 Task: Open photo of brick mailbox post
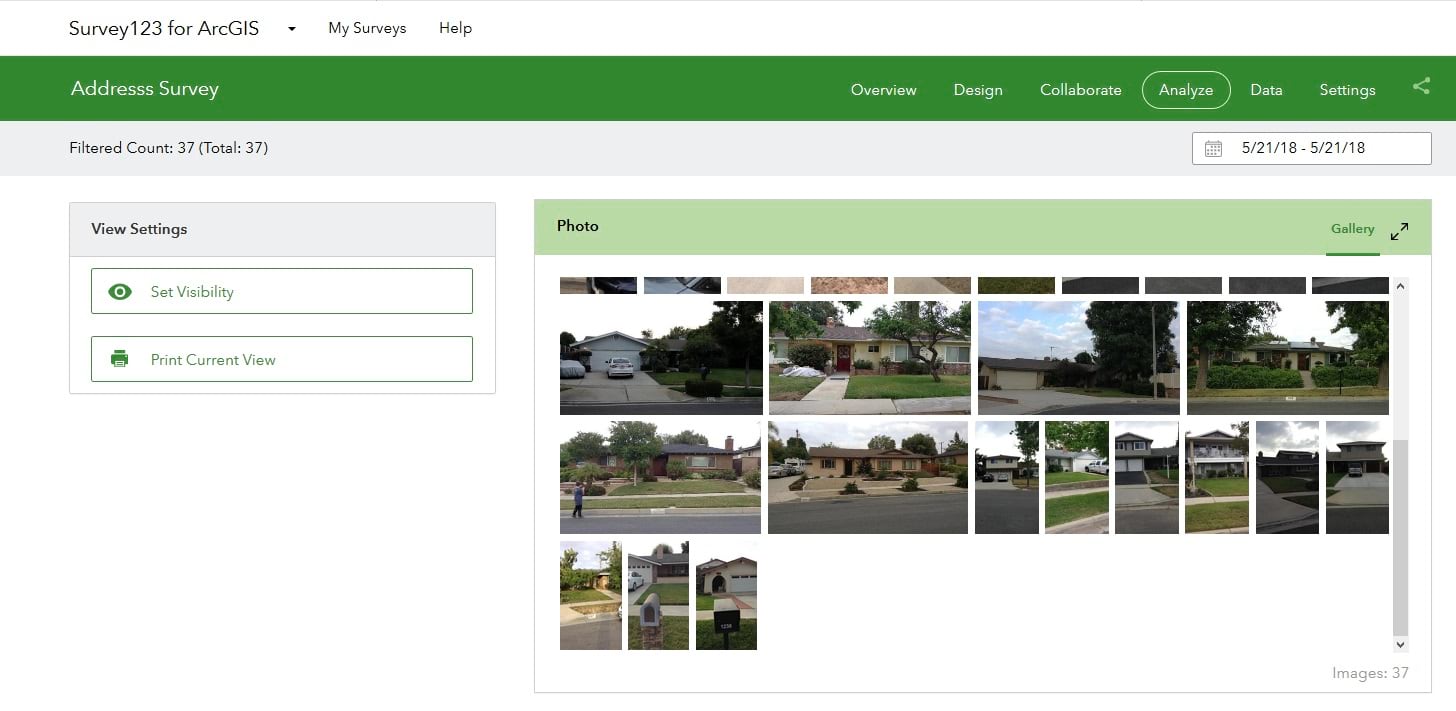pos(658,596)
